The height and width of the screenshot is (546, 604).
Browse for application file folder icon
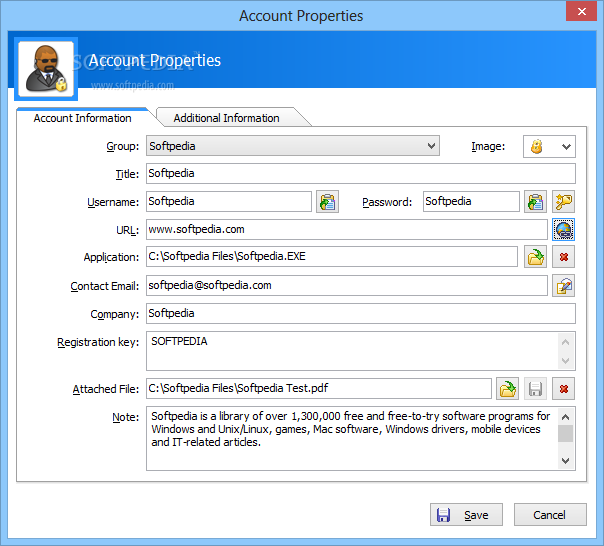535,257
